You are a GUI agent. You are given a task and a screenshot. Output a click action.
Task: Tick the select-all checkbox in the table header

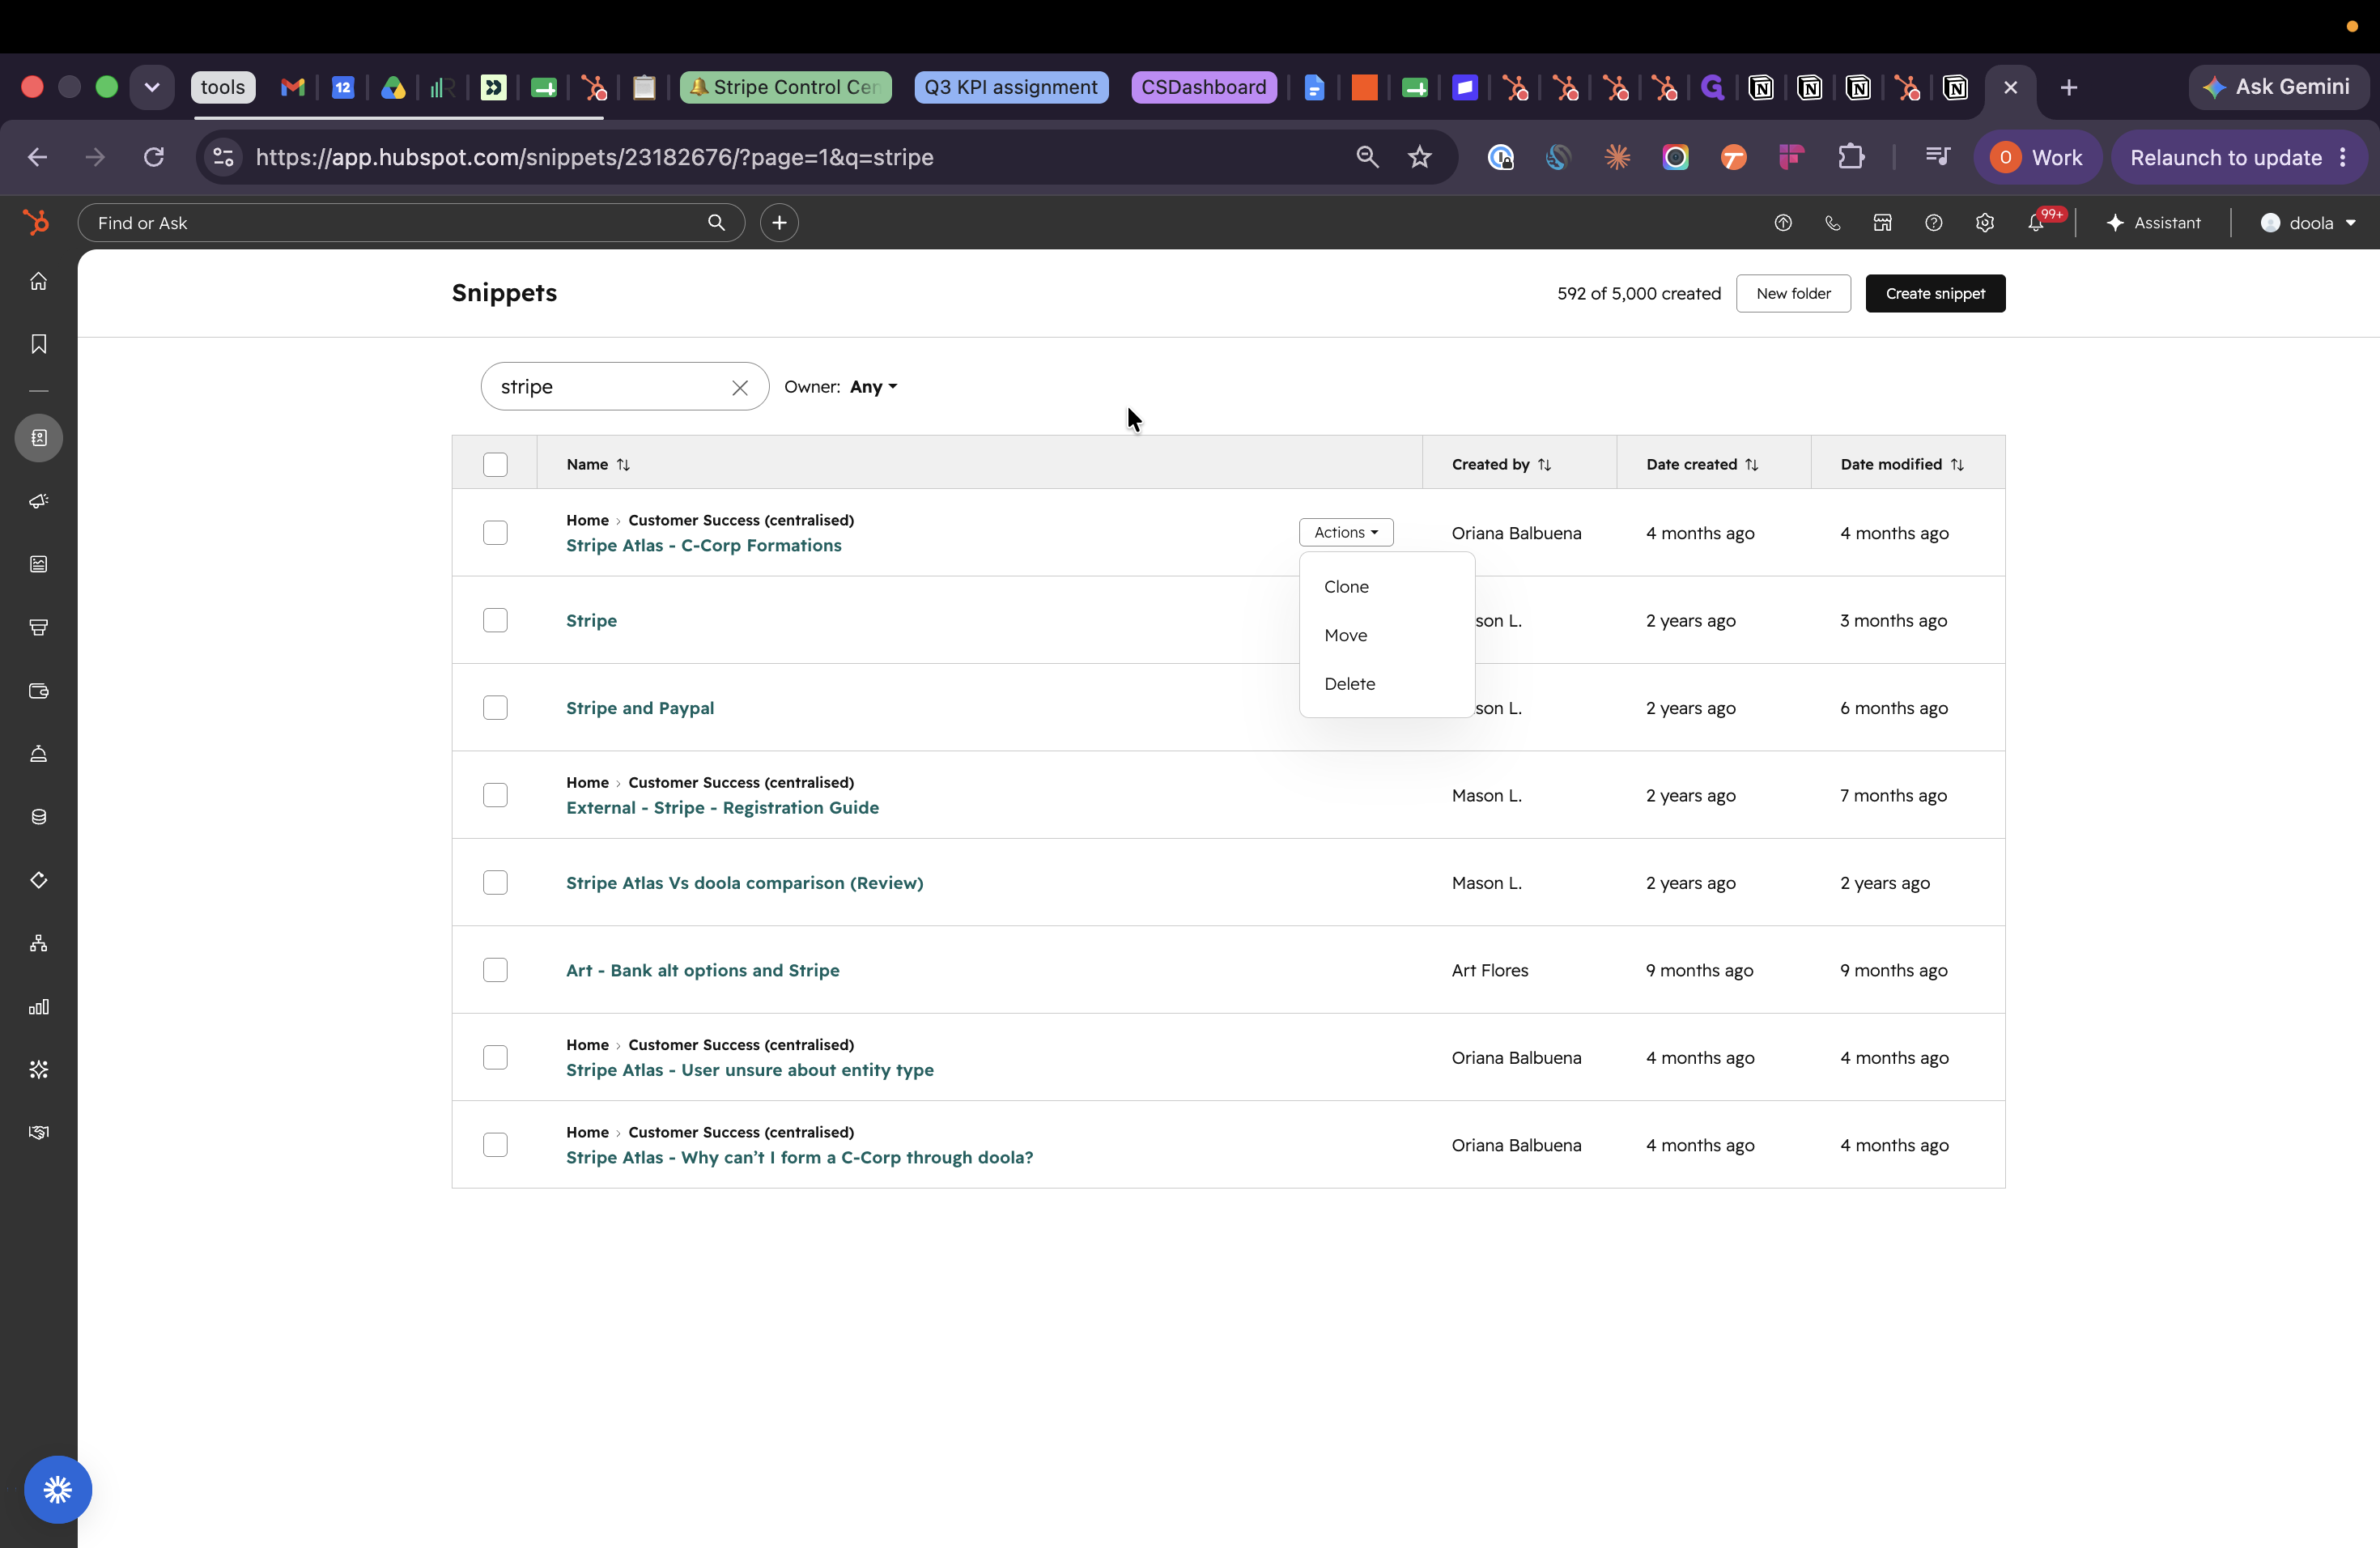tap(495, 464)
